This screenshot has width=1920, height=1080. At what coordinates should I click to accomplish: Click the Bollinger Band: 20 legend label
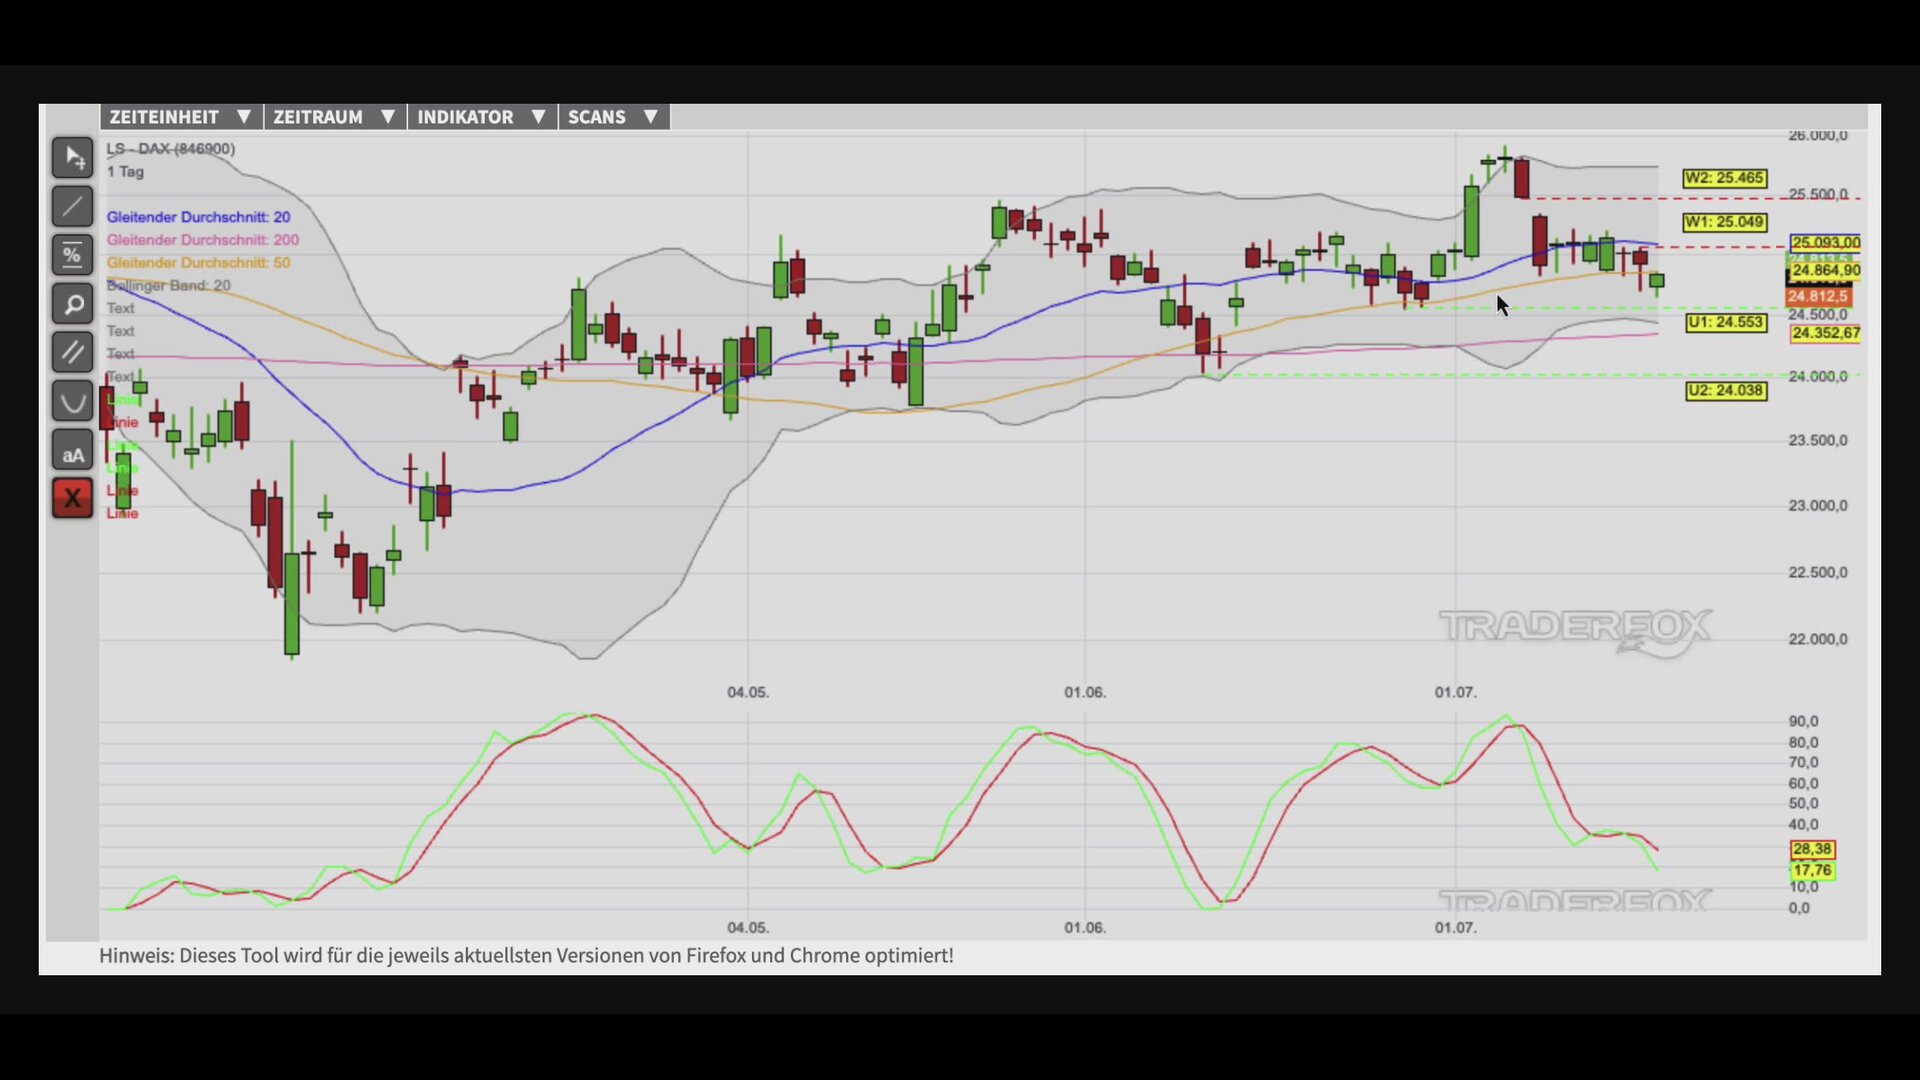[x=168, y=286]
